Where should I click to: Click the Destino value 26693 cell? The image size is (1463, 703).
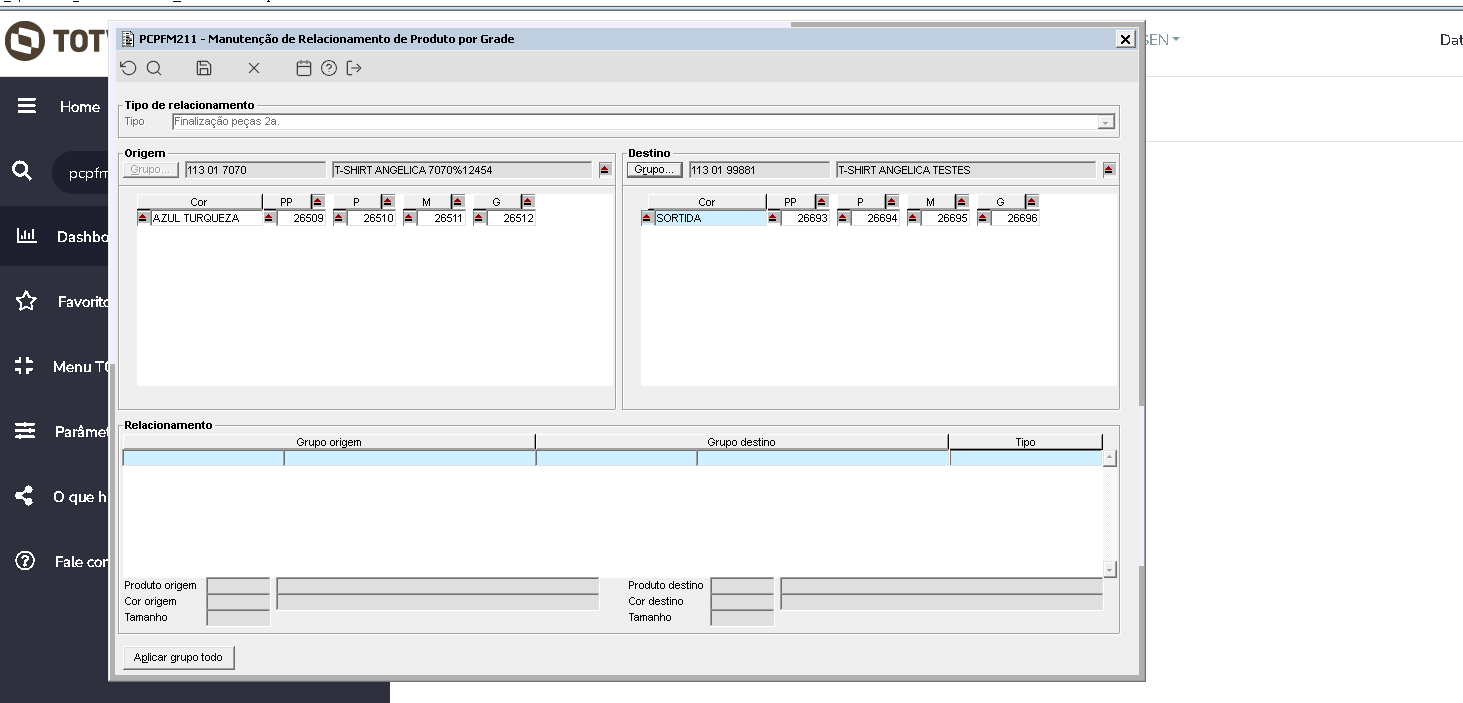pos(805,218)
